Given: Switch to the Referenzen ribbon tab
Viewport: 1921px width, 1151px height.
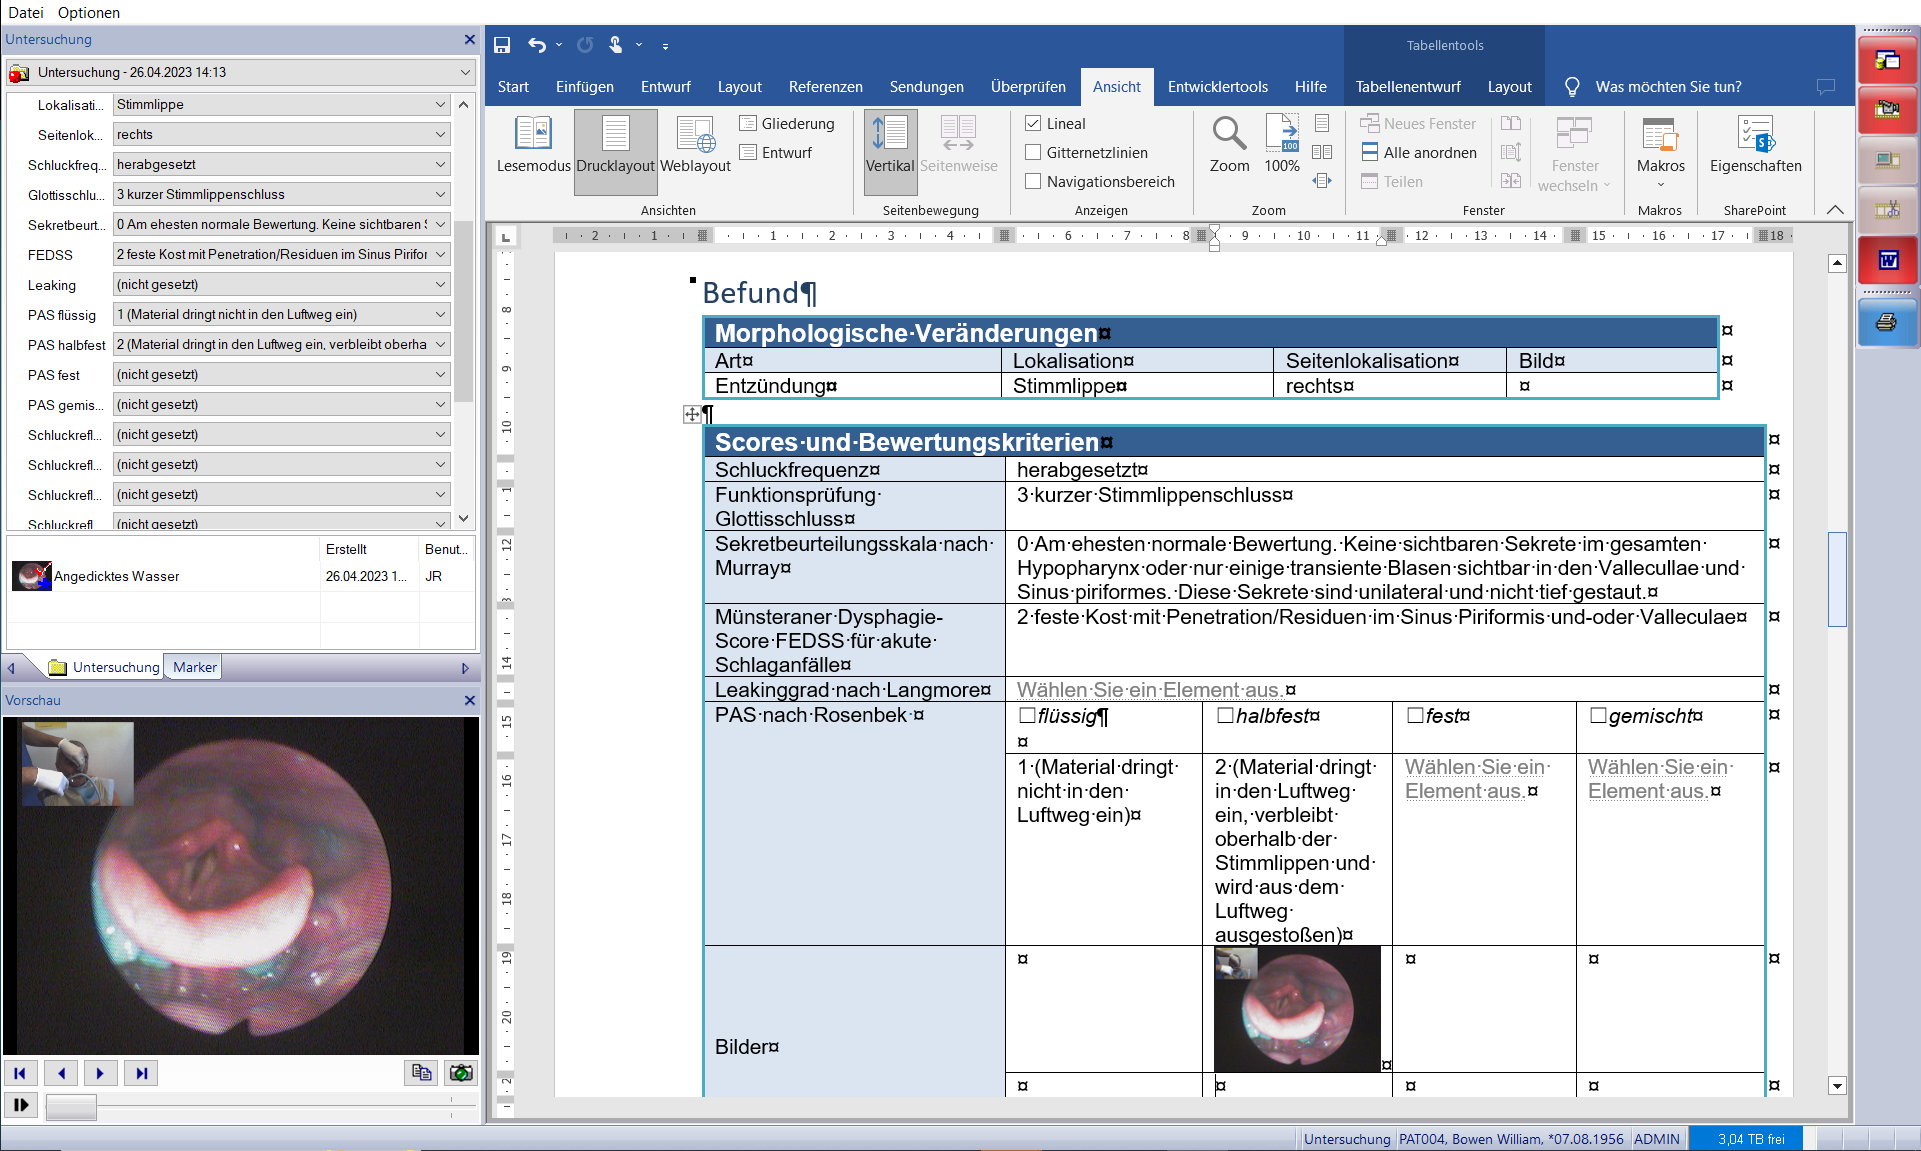Looking at the screenshot, I should click(825, 87).
